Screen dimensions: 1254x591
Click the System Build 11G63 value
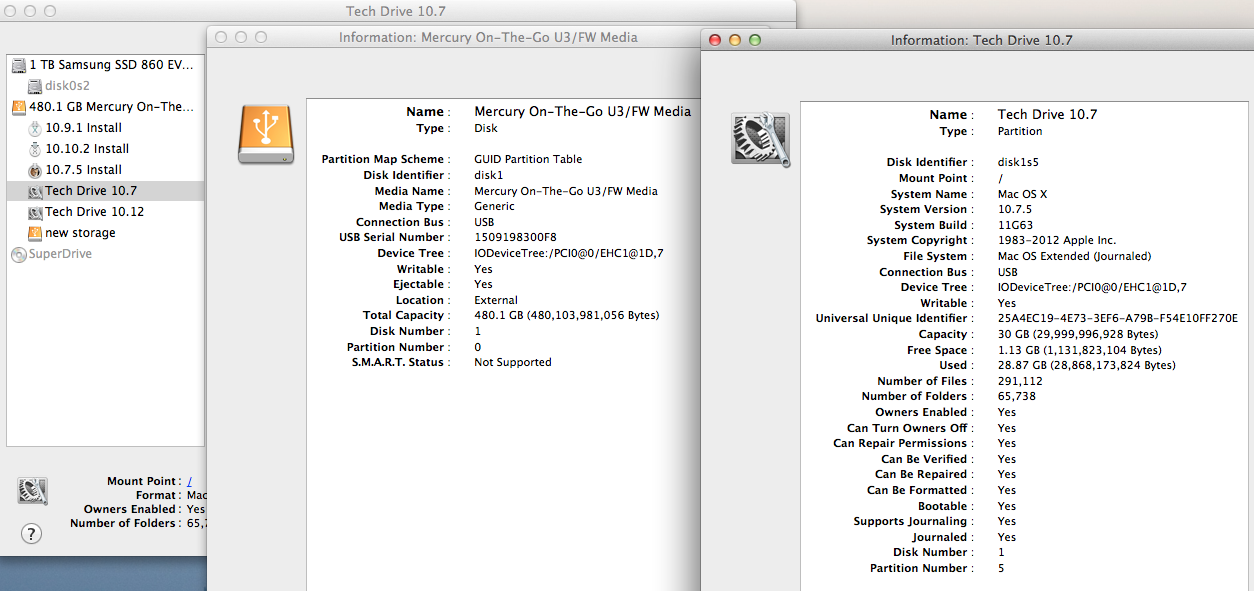point(1015,225)
